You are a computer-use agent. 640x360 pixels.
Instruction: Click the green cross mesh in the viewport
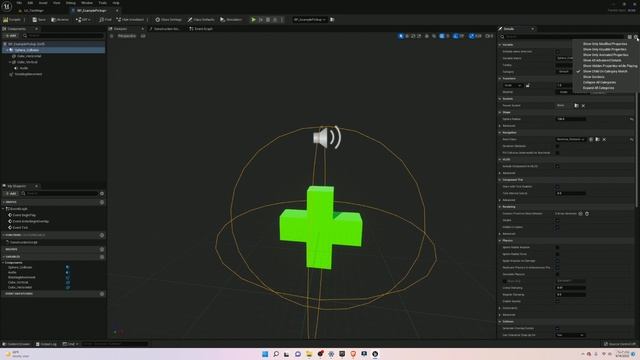coord(320,227)
